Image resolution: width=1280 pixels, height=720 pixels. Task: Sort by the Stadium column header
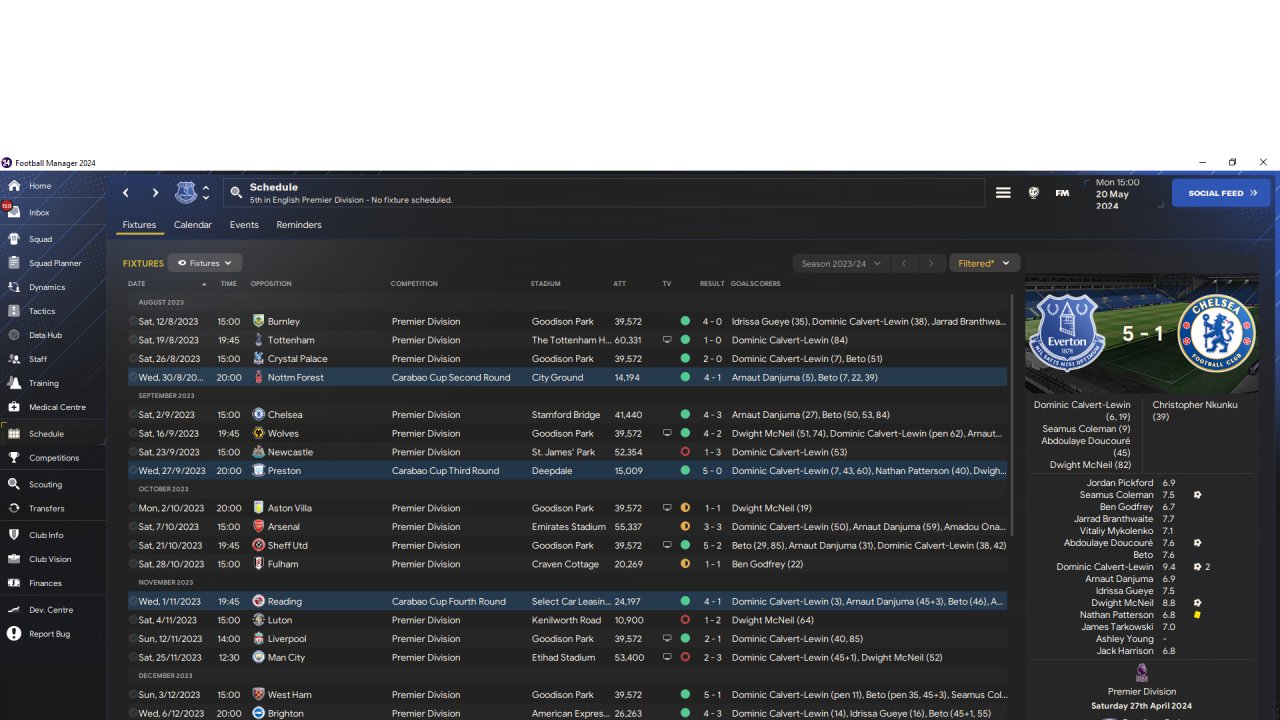[x=545, y=284]
